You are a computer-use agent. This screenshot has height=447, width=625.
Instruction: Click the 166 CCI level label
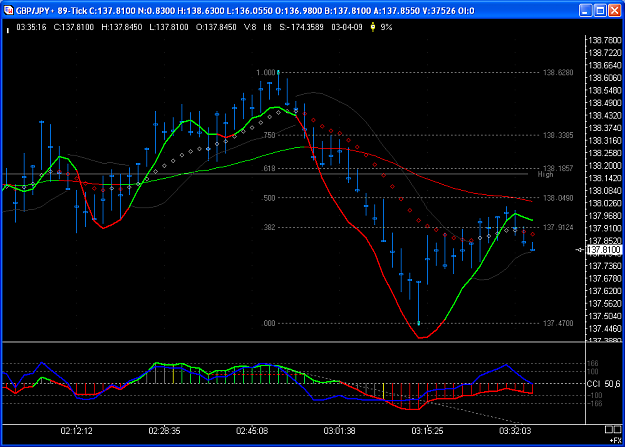pos(593,363)
